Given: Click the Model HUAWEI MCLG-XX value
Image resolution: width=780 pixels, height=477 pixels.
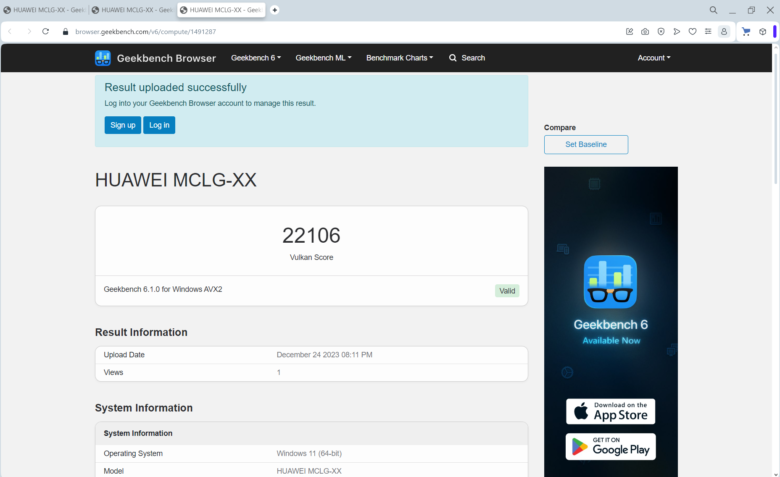Looking at the screenshot, I should pyautogui.click(x=309, y=471).
